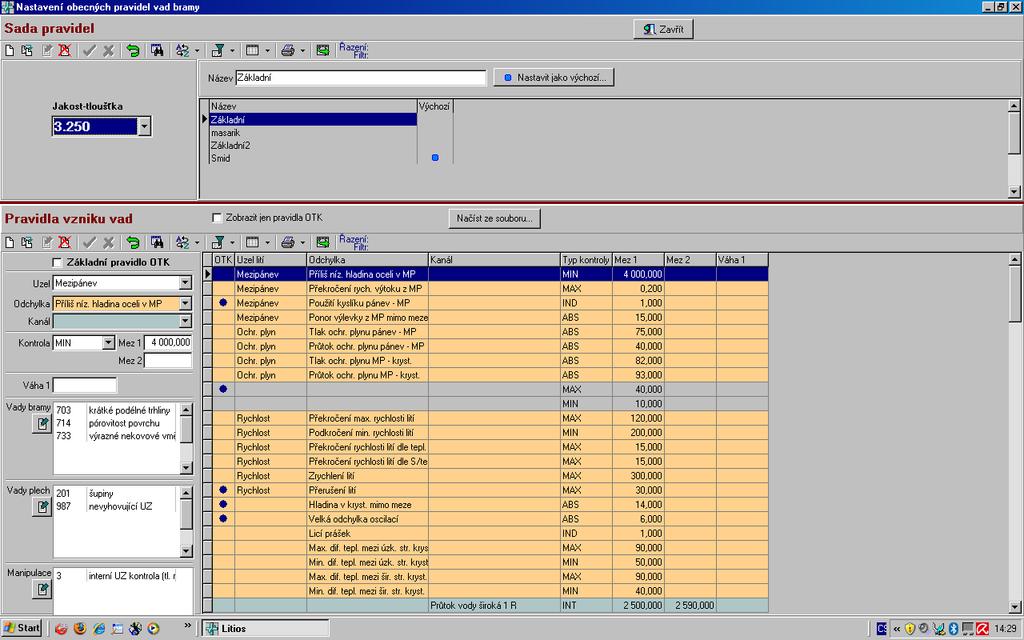The width and height of the screenshot is (1024, 640).
Task: Open the Kanál dropdown
Action: 185,321
